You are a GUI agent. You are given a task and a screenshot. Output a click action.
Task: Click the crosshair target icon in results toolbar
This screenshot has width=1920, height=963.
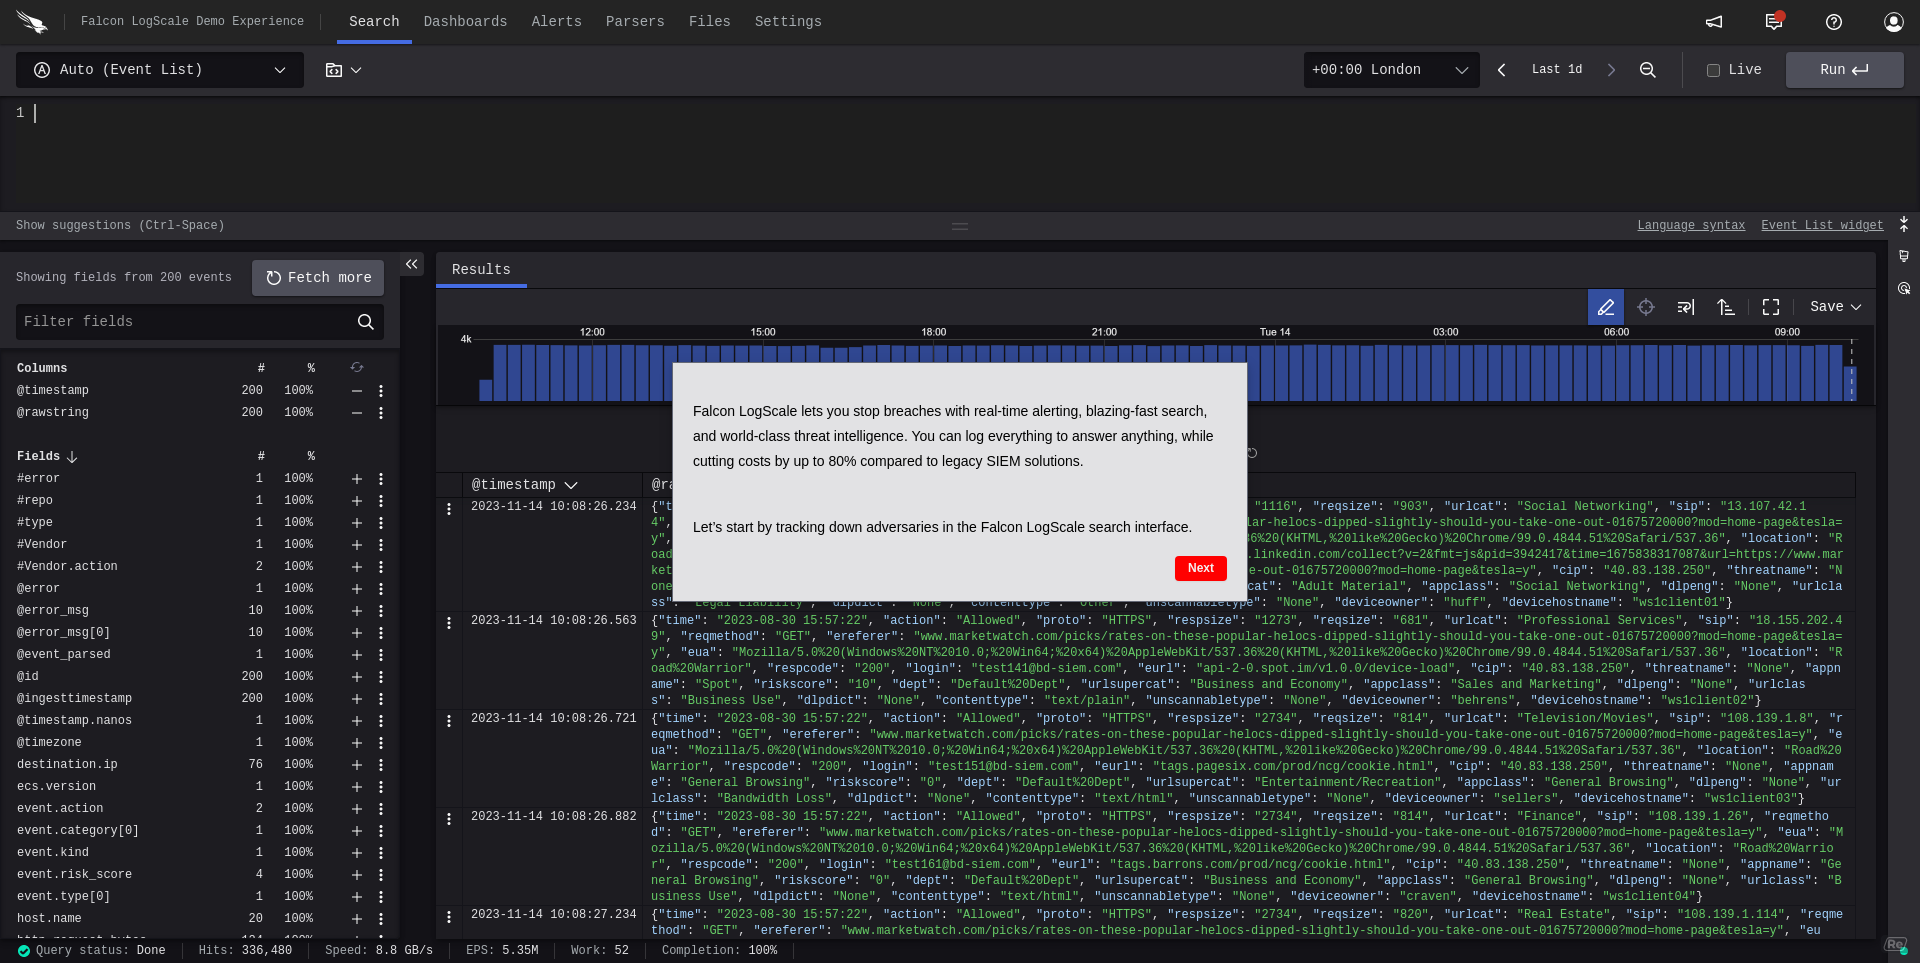(1646, 307)
